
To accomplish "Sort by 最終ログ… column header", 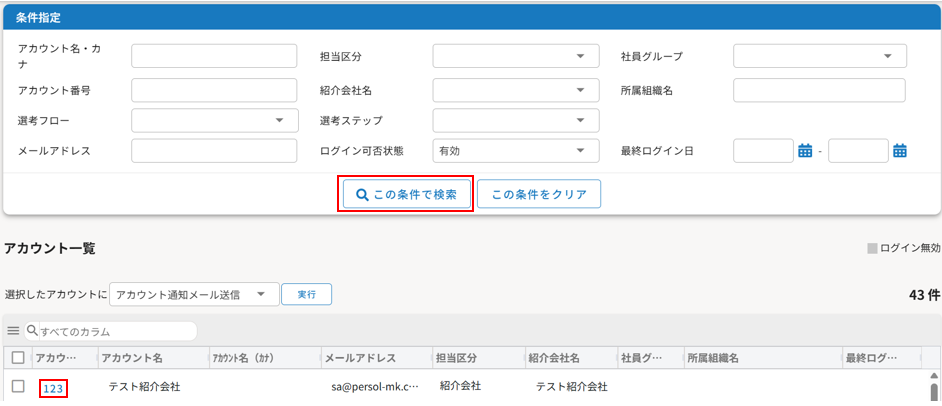I will [x=881, y=358].
